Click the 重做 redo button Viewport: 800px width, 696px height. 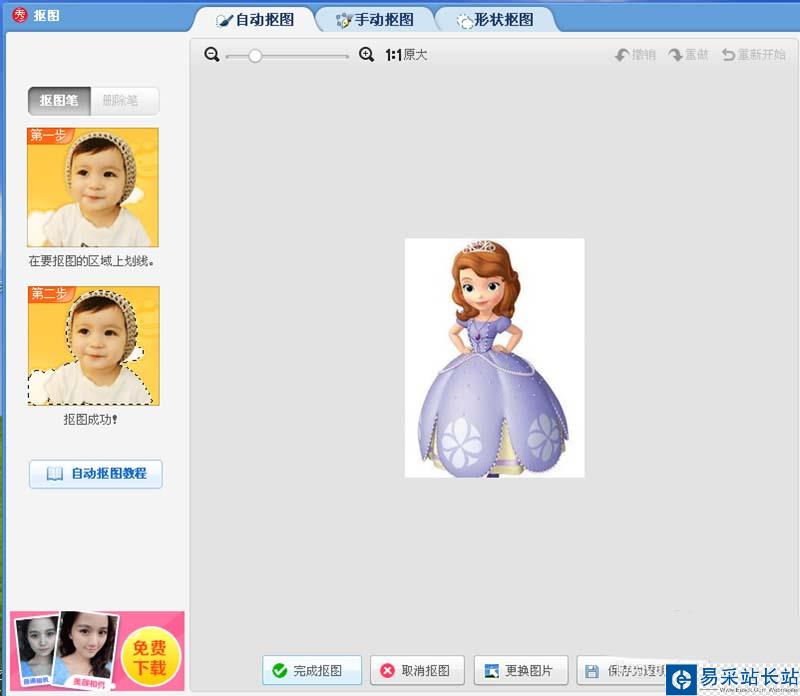click(688, 55)
